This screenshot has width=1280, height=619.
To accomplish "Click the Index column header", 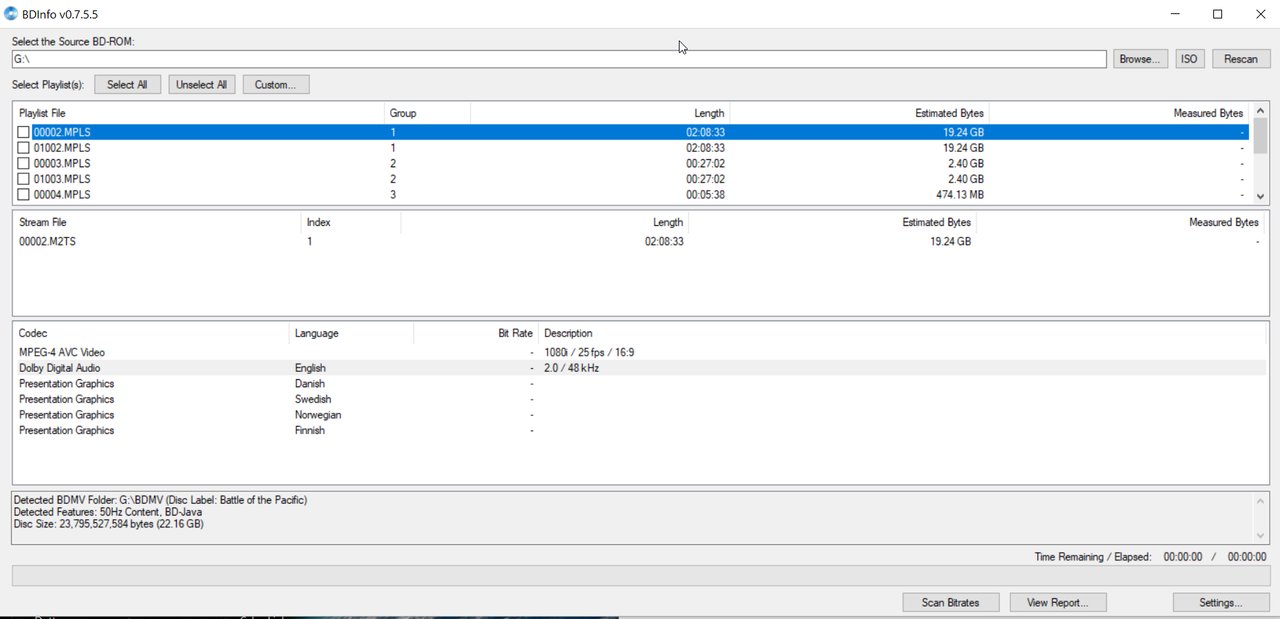I will tap(350, 222).
